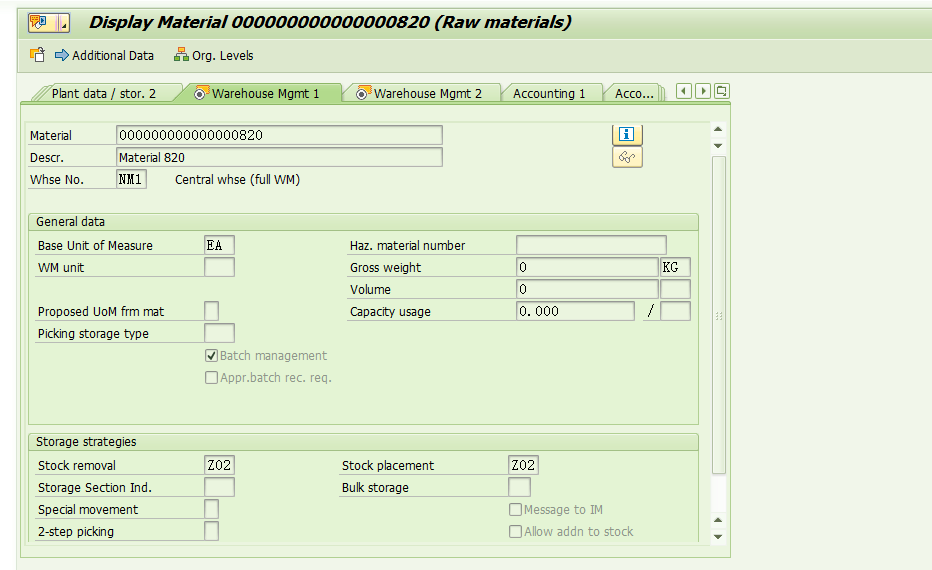Screen dimensions: 932x570
Task: Click the Descr. field with Material 820
Action: click(x=279, y=158)
